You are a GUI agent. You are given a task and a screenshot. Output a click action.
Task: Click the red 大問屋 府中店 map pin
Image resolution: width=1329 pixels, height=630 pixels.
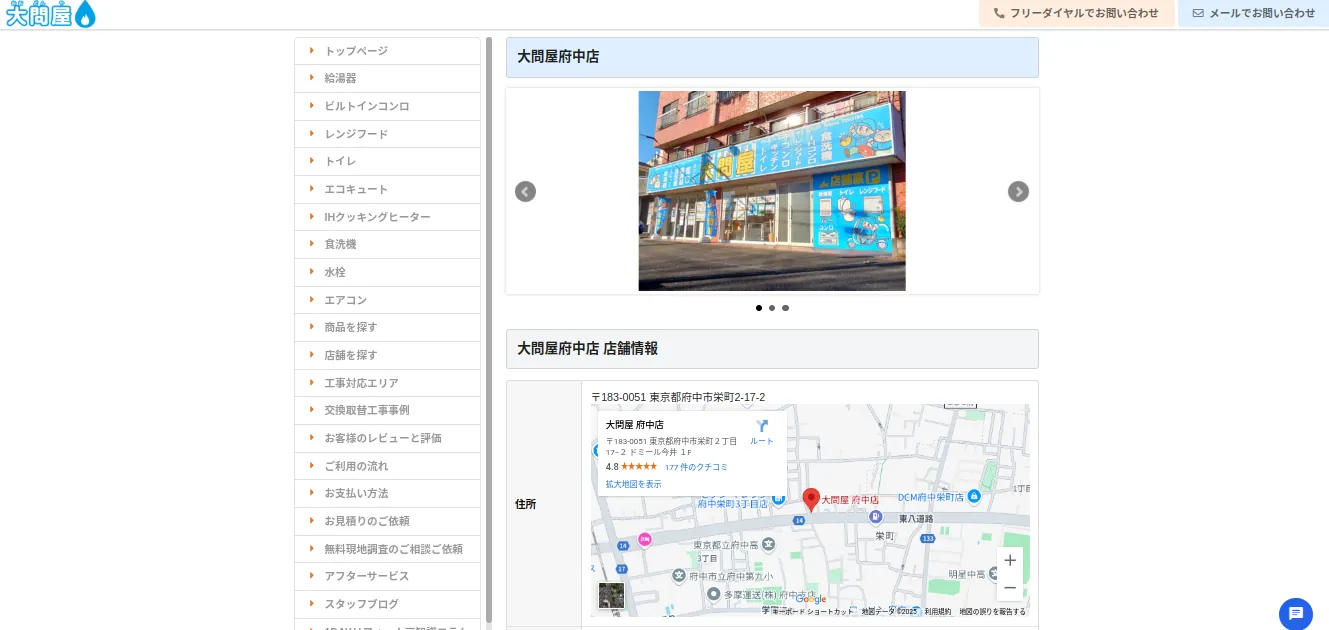point(811,499)
